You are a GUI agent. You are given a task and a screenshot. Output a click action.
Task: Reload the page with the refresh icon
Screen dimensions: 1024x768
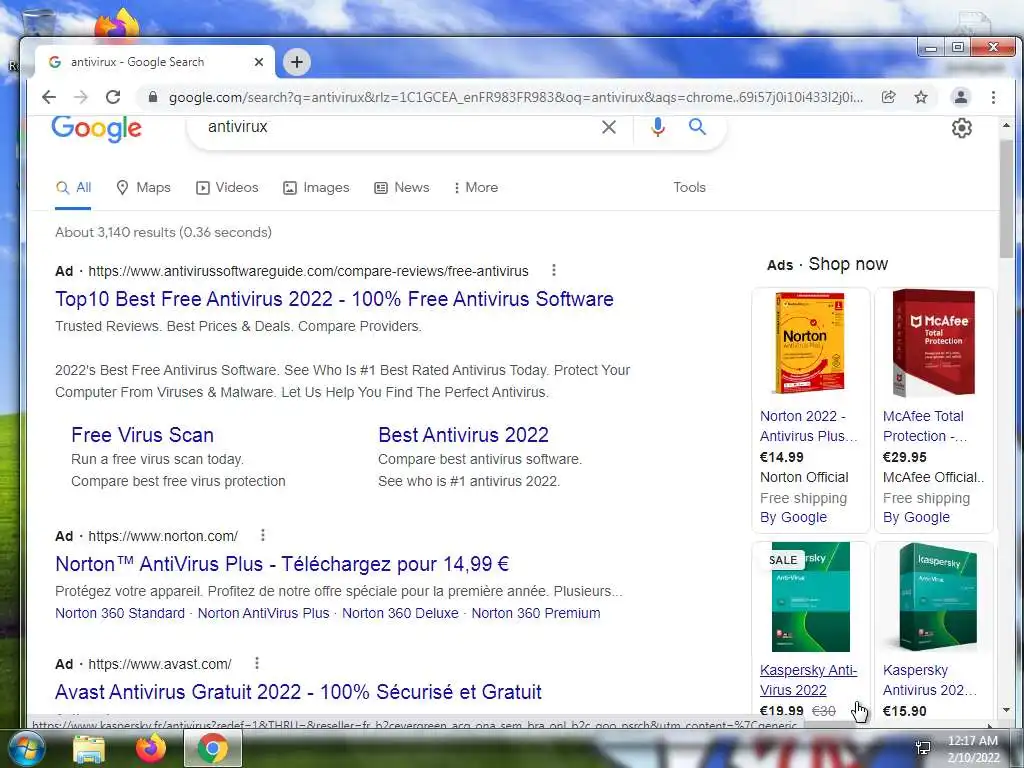coord(113,97)
